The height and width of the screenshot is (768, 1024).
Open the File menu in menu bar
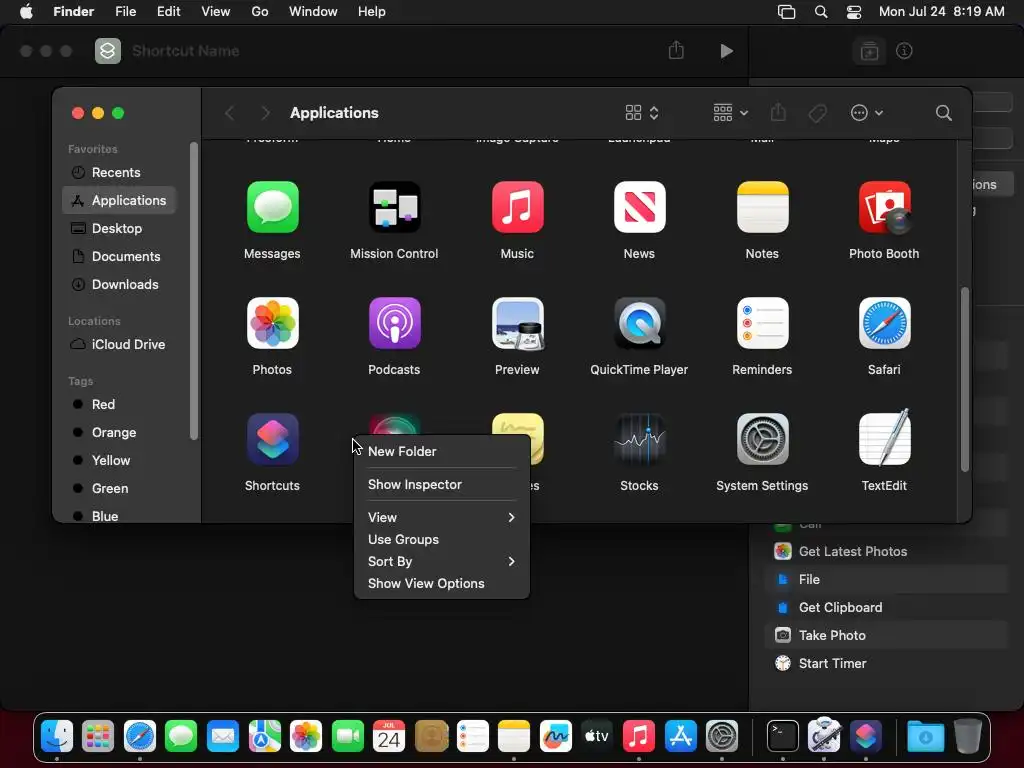point(125,12)
